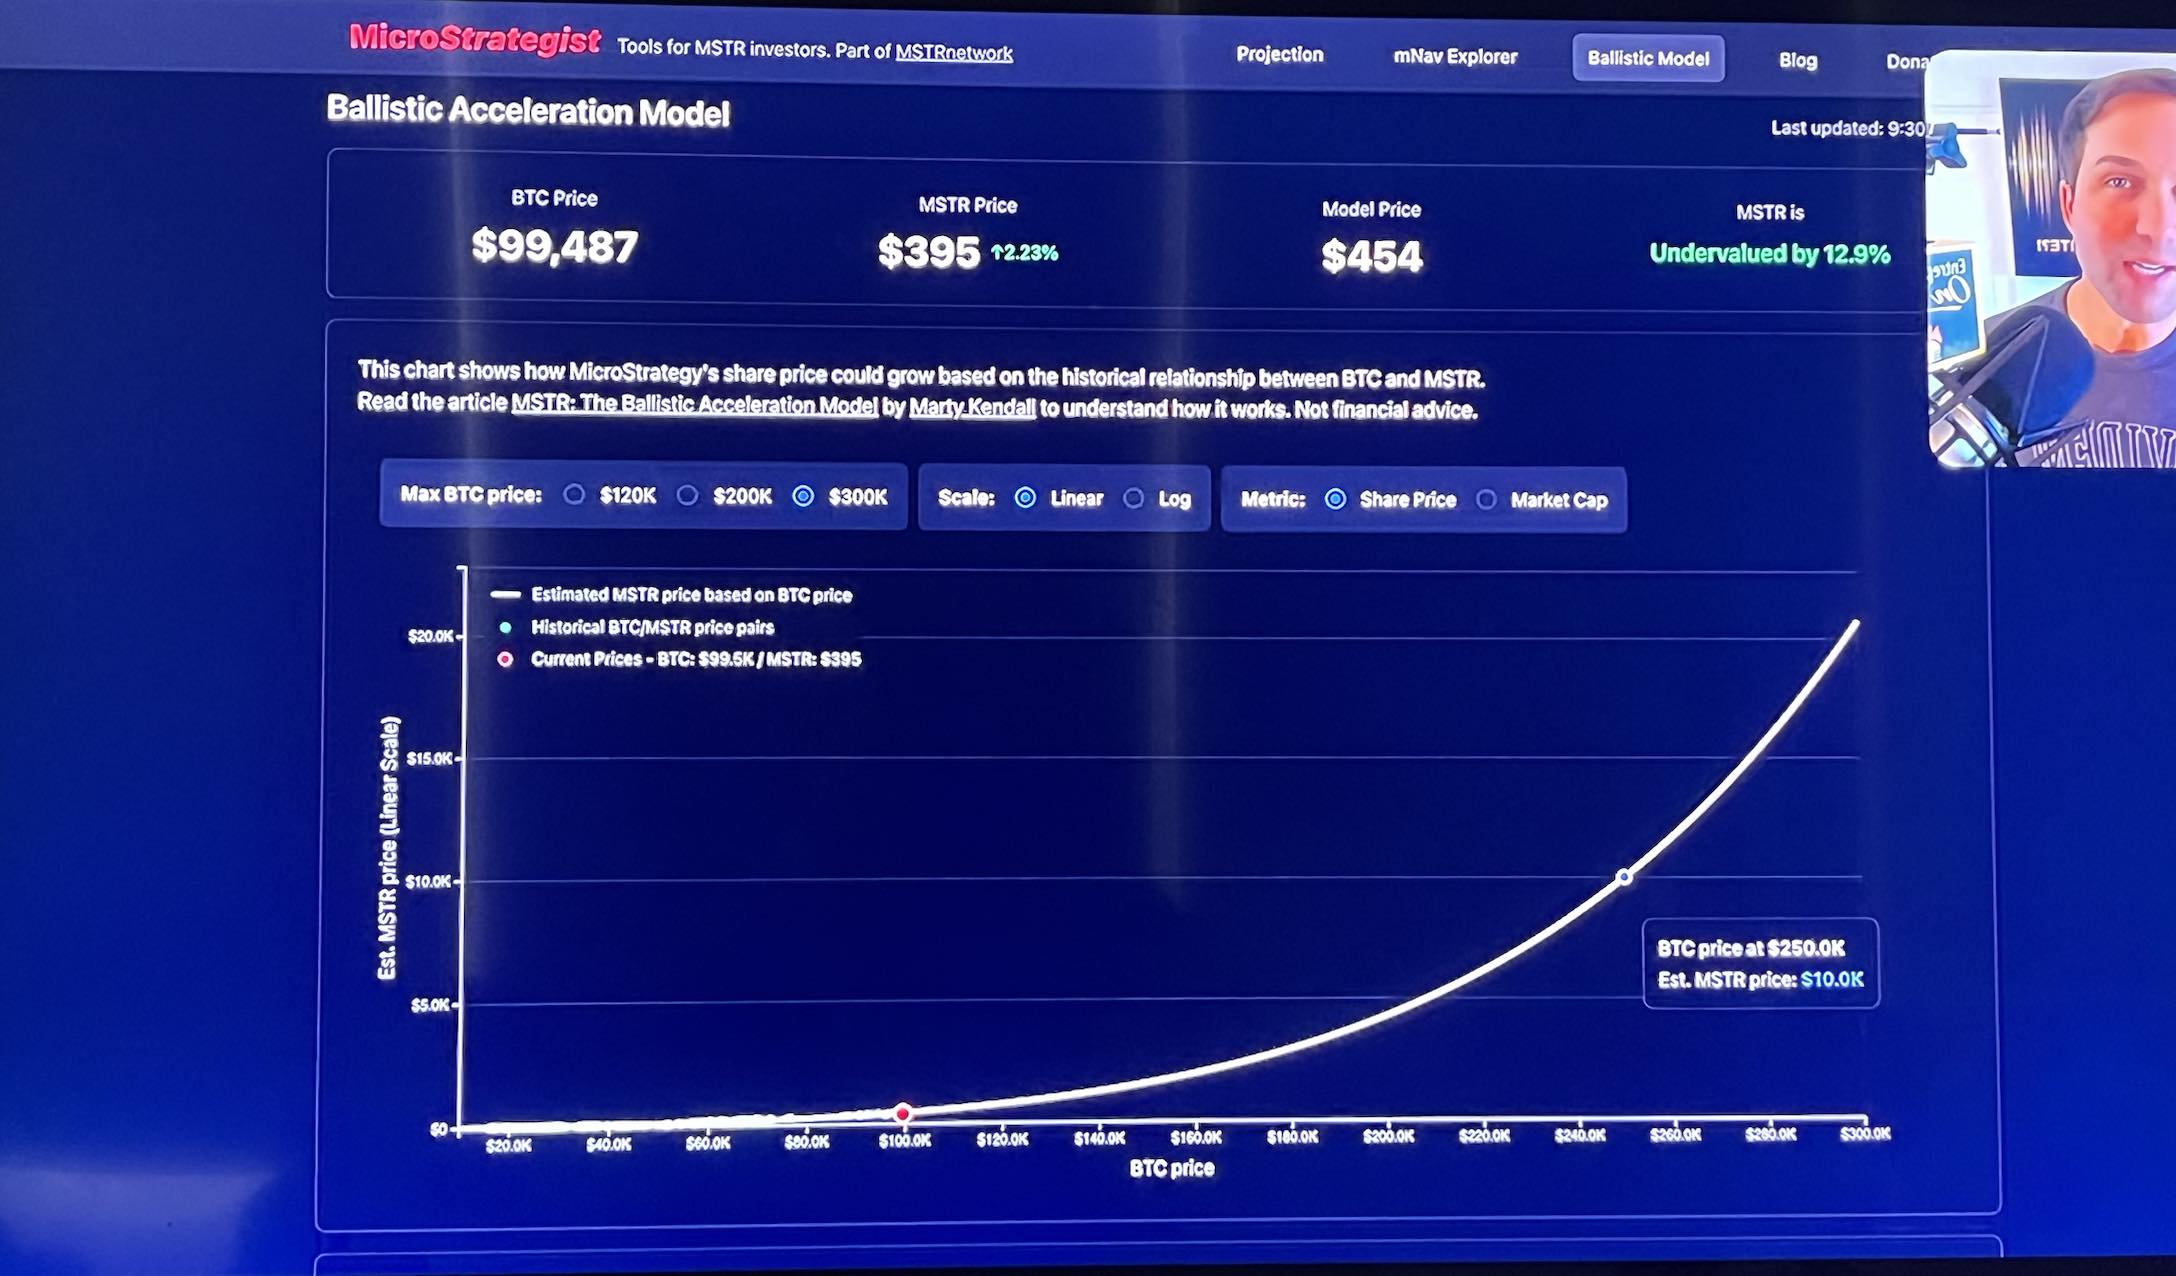Click the MicroStrategist logo
The height and width of the screenshot is (1276, 2176).
click(x=474, y=39)
